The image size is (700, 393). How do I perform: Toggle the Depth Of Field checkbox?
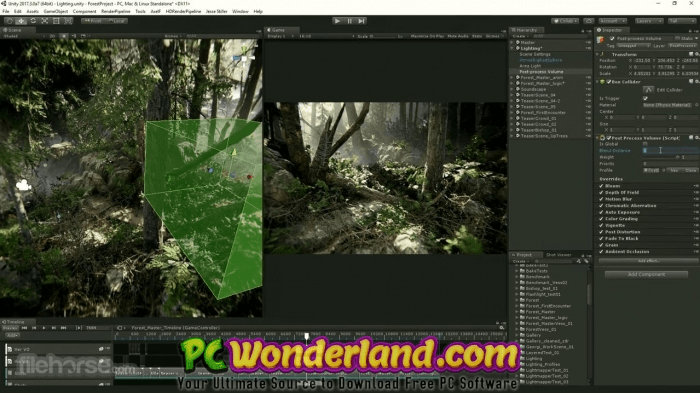pos(601,192)
